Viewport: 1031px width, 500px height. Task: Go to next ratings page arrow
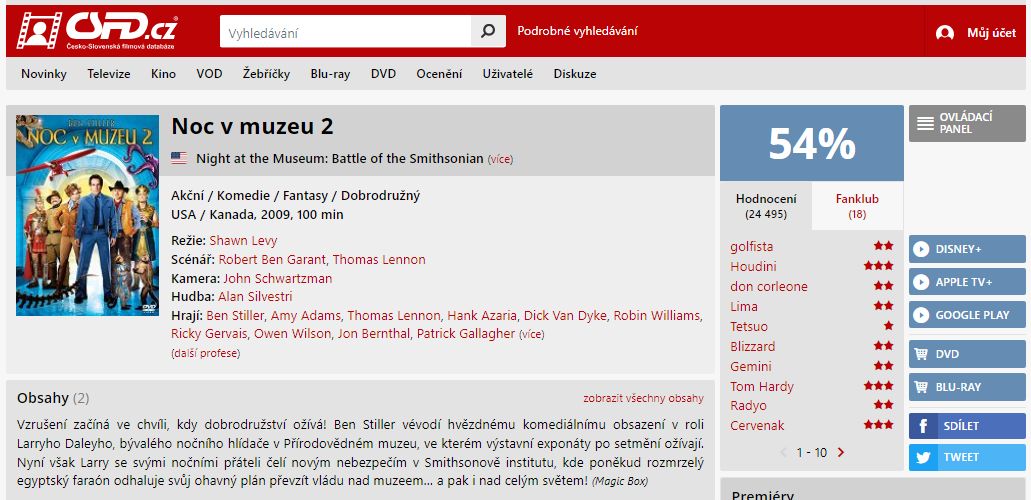click(x=841, y=453)
